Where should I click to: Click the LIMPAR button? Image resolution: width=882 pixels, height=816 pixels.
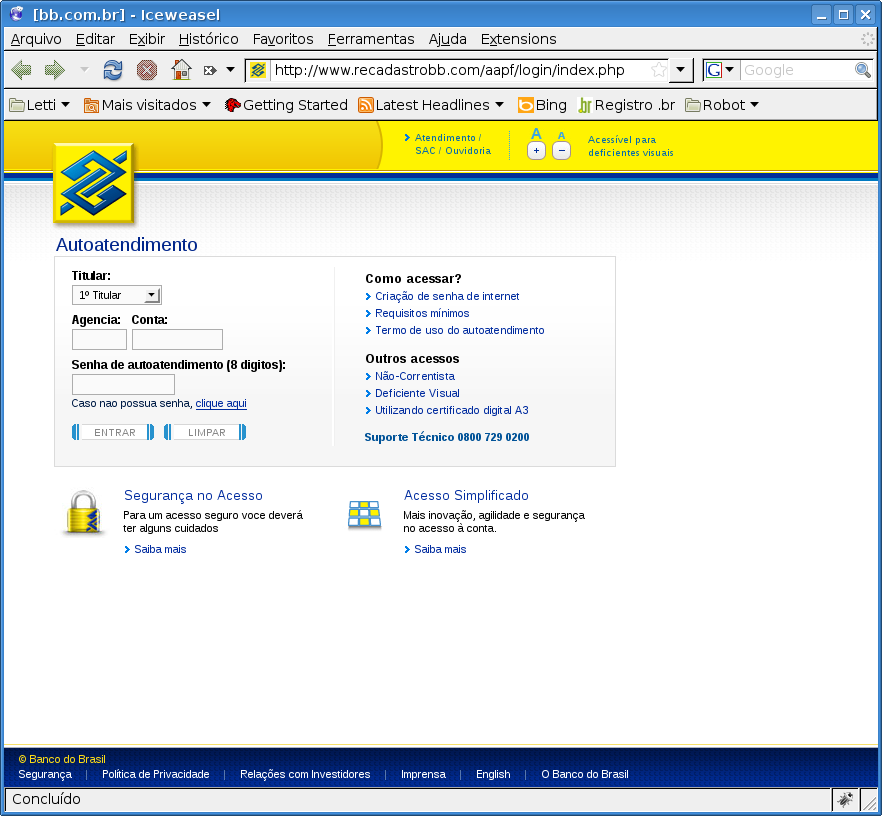(x=205, y=432)
